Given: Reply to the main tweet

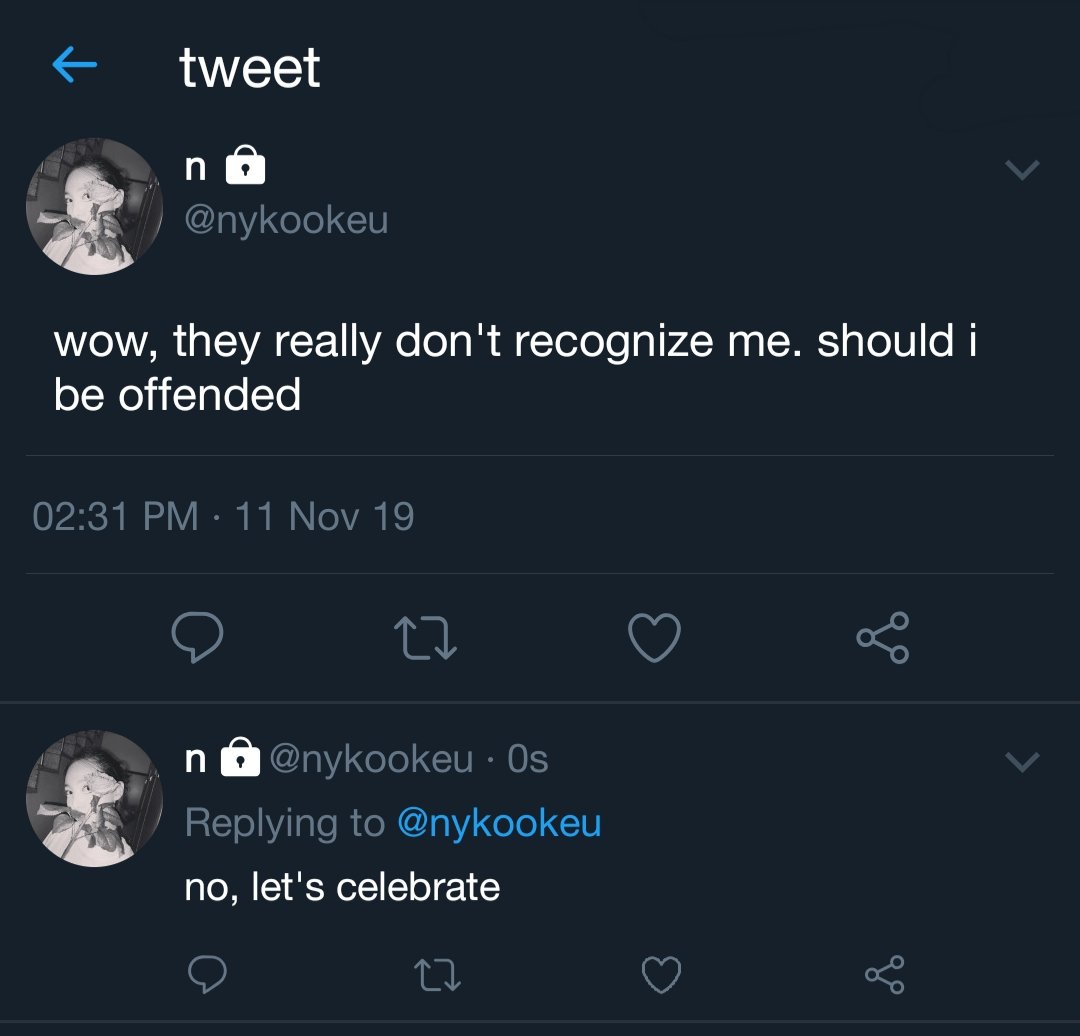Looking at the screenshot, I should pyautogui.click(x=197, y=637).
